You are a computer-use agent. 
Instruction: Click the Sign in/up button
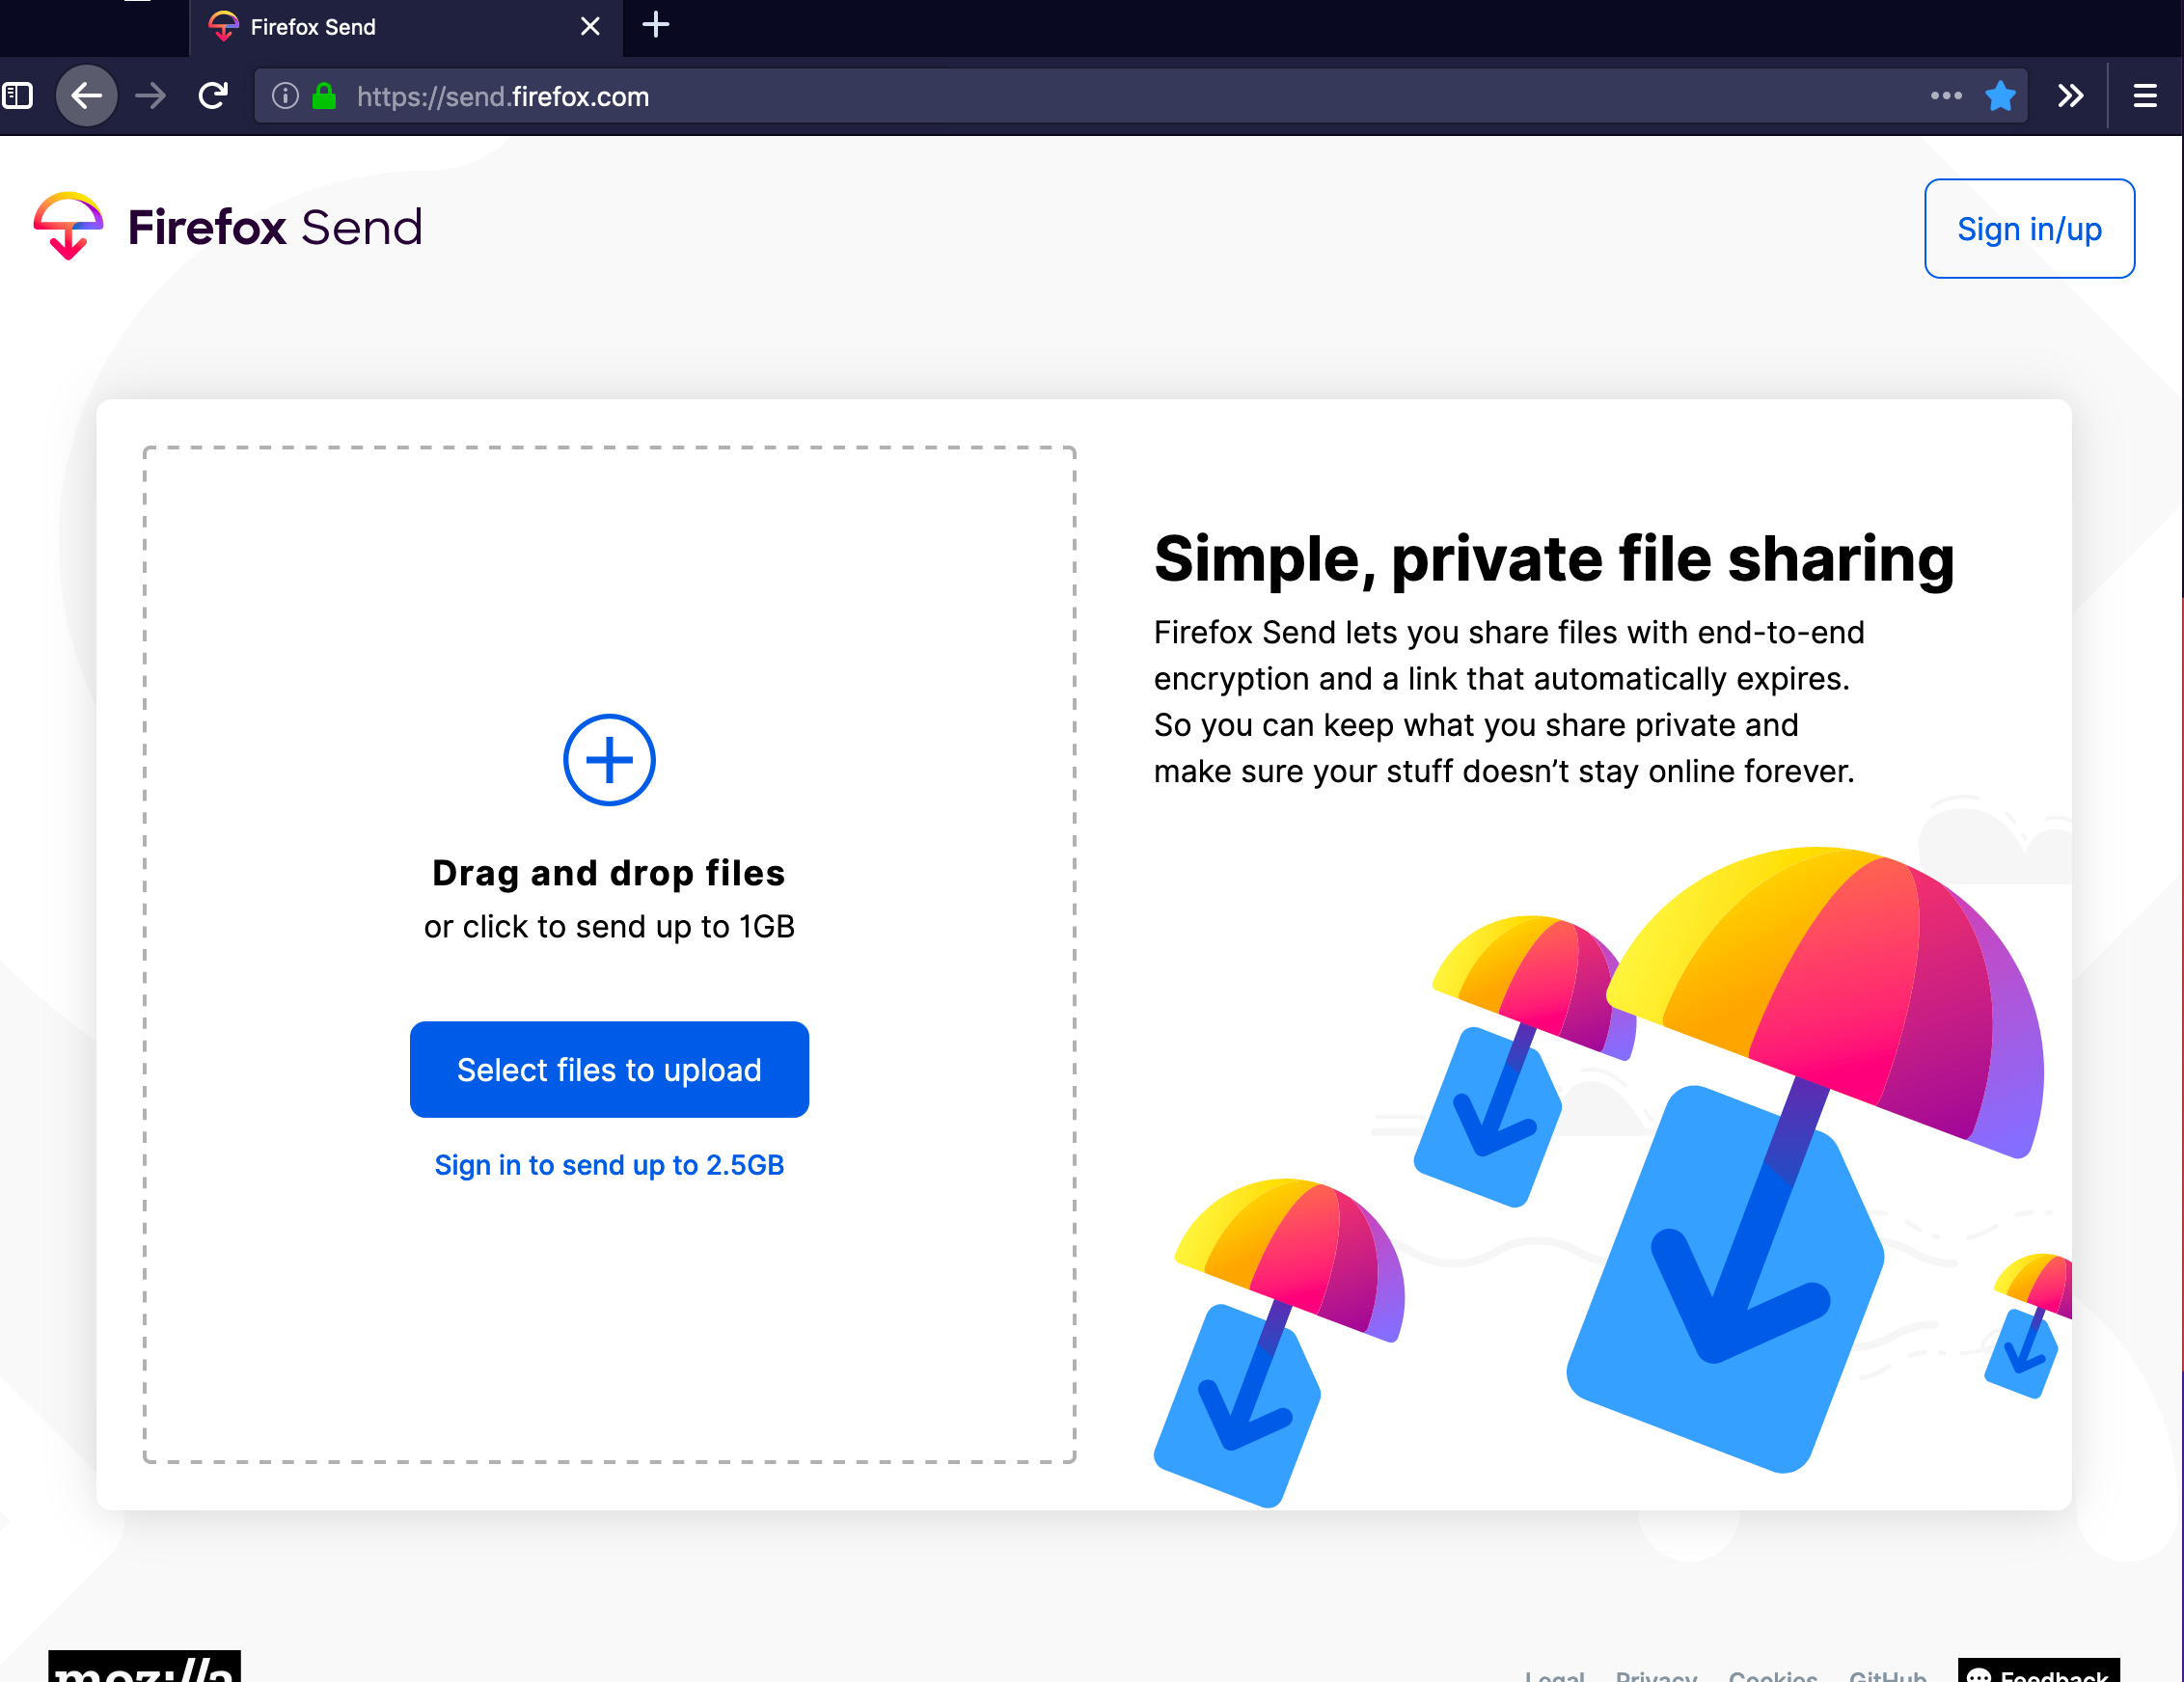pos(2028,229)
